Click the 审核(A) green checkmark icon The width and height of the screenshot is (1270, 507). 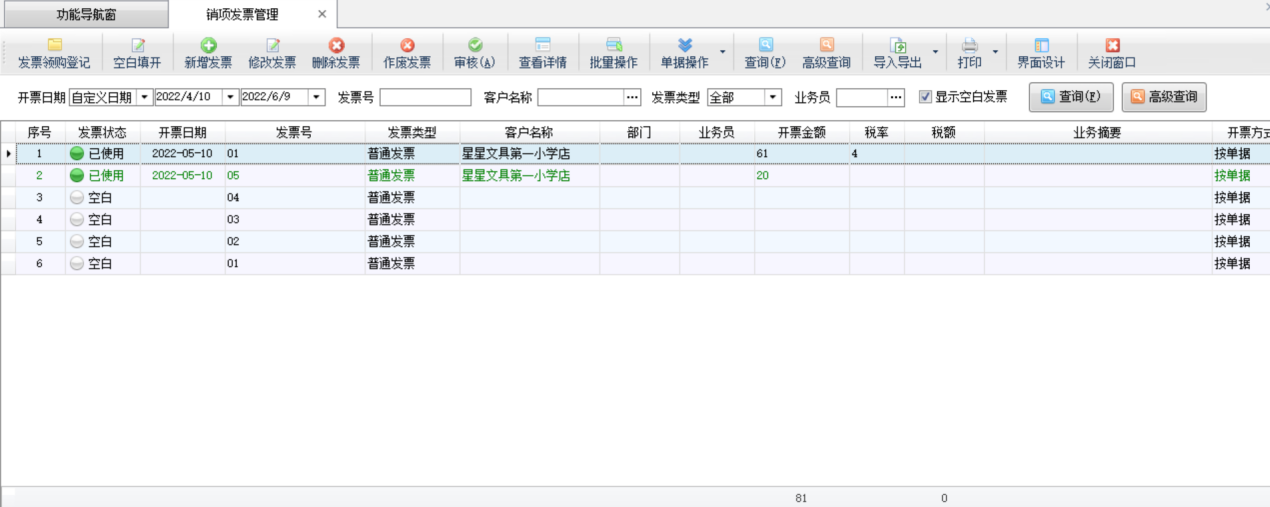point(475,46)
